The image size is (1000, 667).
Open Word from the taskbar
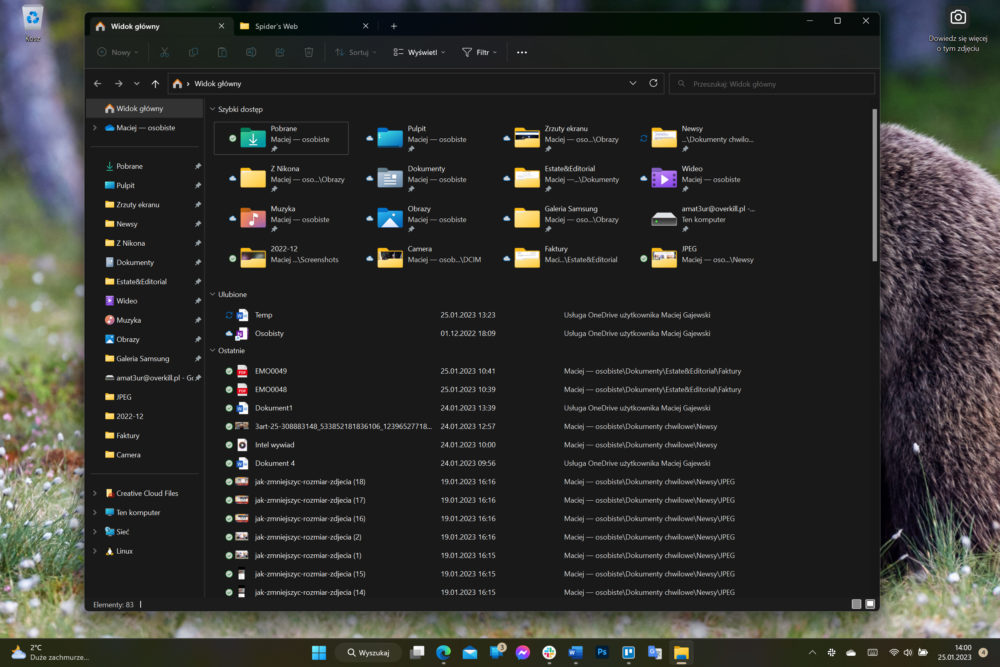pos(575,652)
